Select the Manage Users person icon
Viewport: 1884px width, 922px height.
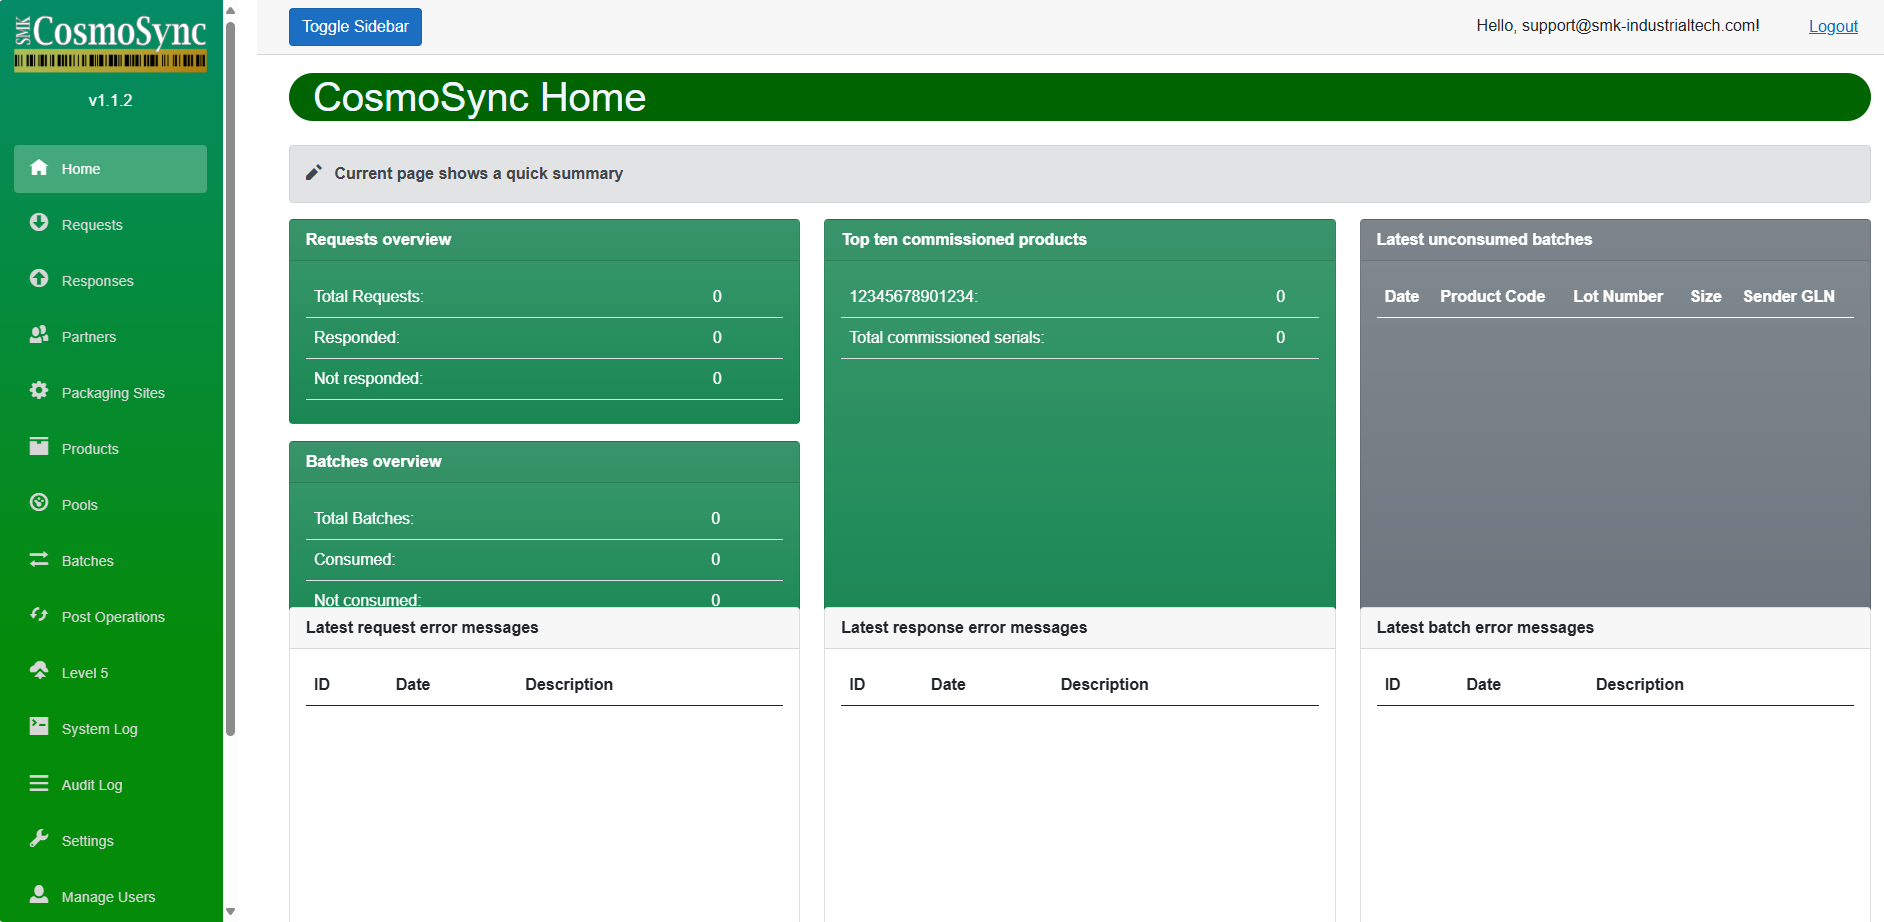coord(39,896)
